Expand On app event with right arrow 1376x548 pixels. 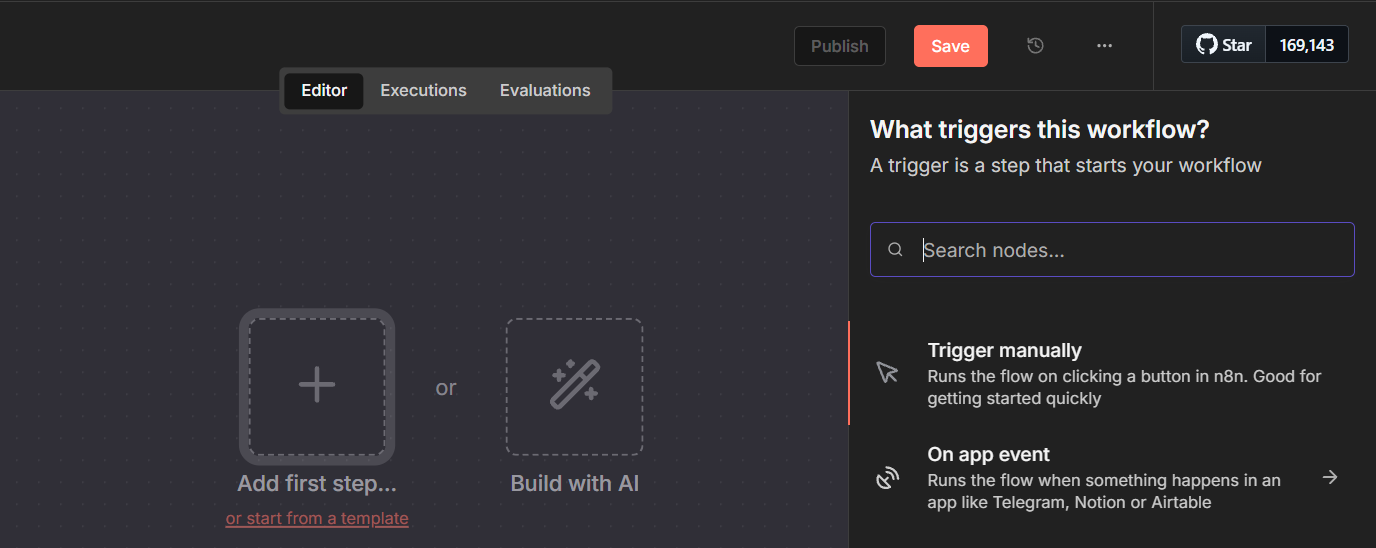1330,477
